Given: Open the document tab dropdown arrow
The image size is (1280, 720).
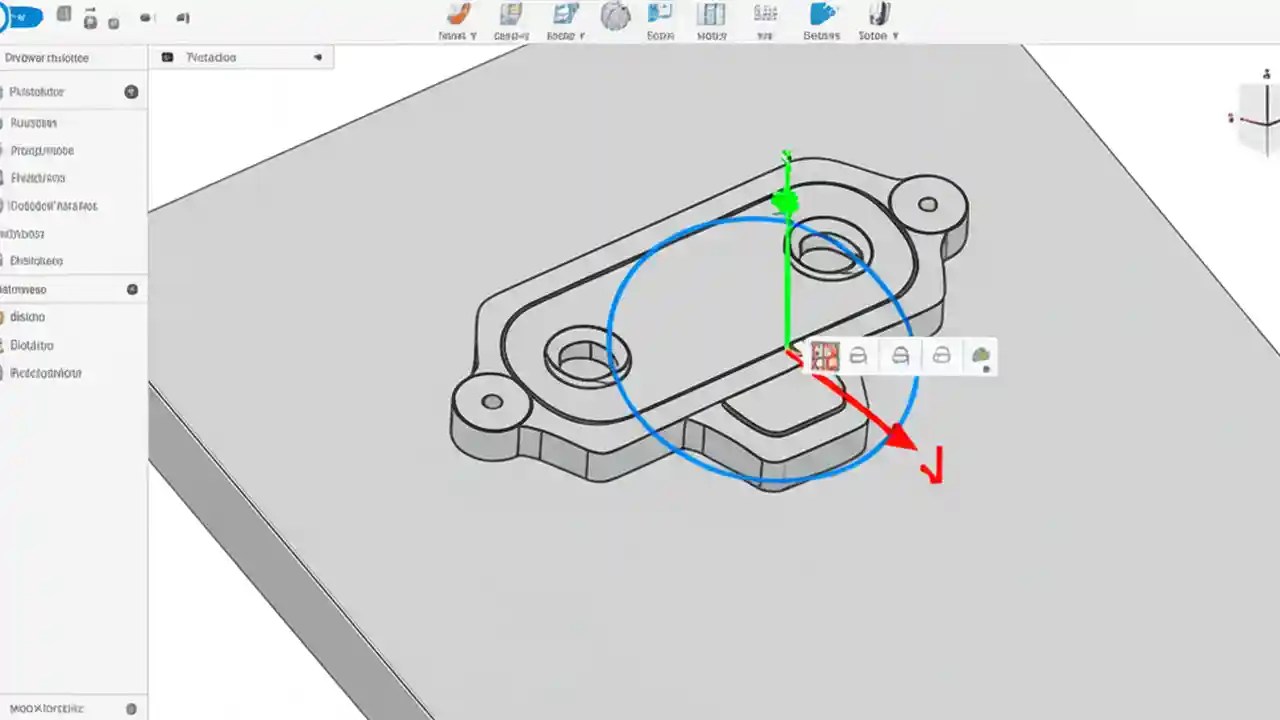Looking at the screenshot, I should pos(317,57).
